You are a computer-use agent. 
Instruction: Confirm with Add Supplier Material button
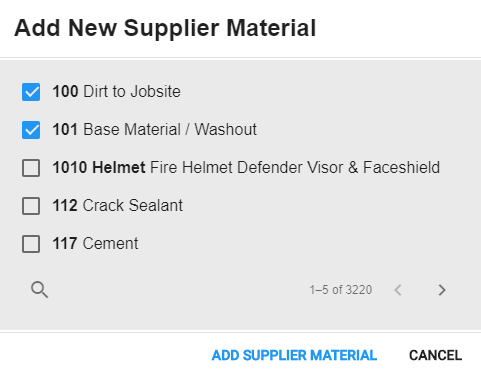pyautogui.click(x=294, y=355)
